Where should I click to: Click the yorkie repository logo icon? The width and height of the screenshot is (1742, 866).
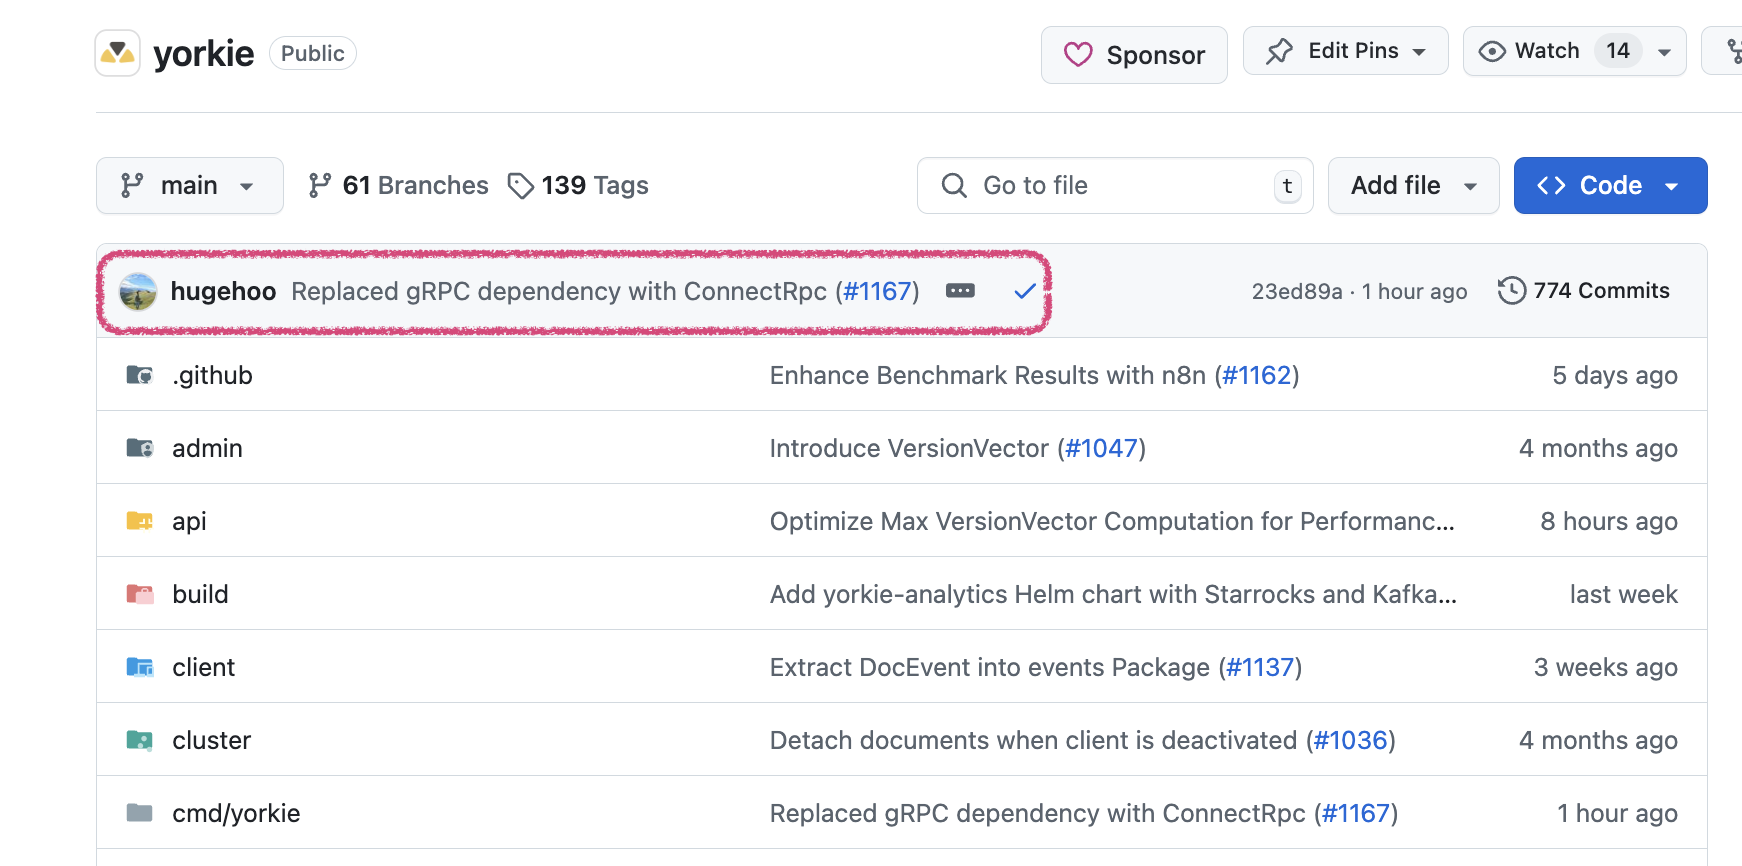click(x=118, y=53)
